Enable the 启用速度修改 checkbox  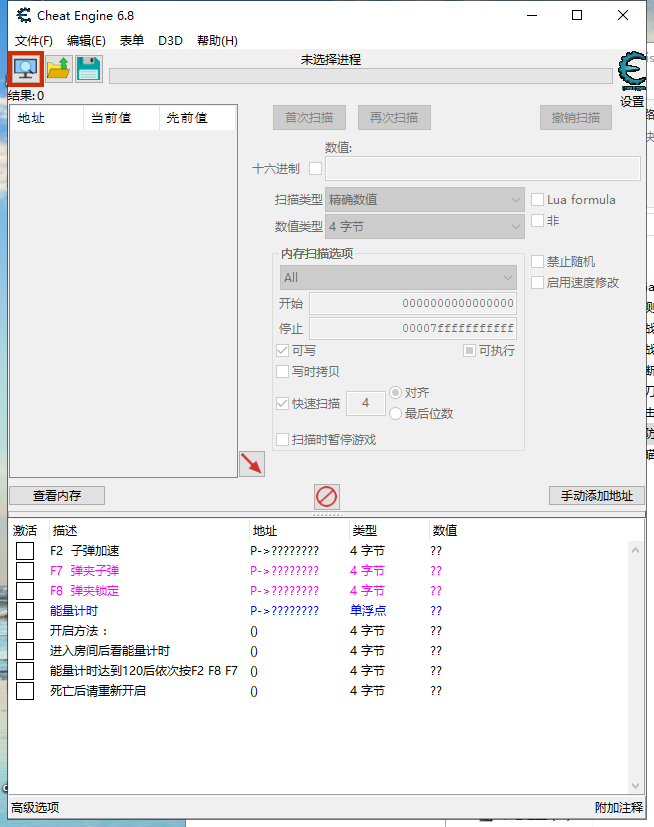(537, 283)
